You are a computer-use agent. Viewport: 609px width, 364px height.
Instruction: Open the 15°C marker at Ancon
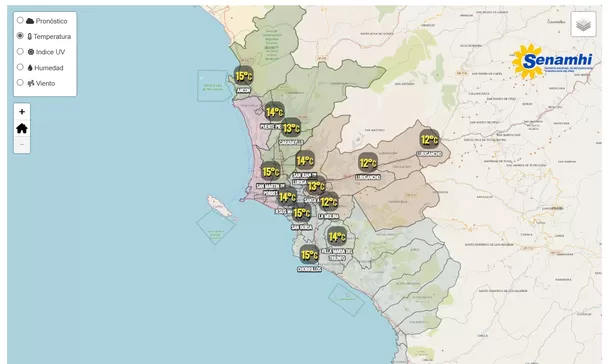click(x=244, y=76)
